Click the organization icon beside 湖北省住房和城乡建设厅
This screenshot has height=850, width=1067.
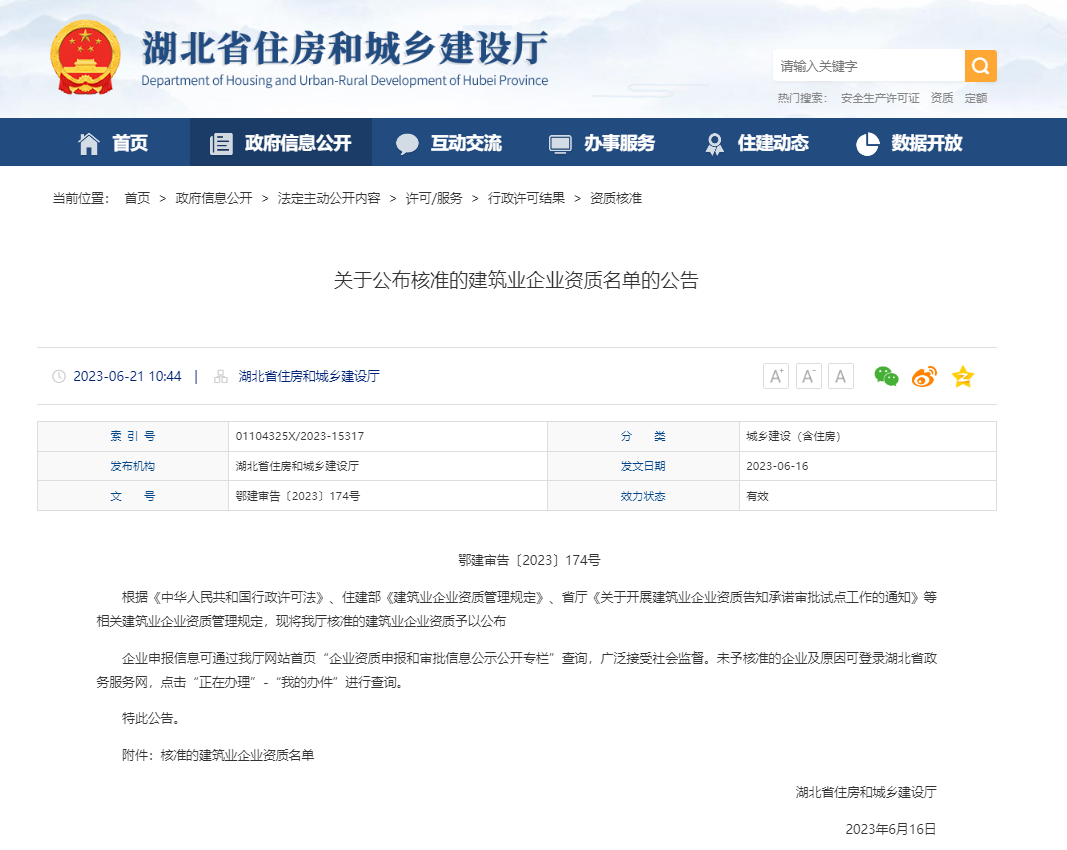click(x=220, y=376)
